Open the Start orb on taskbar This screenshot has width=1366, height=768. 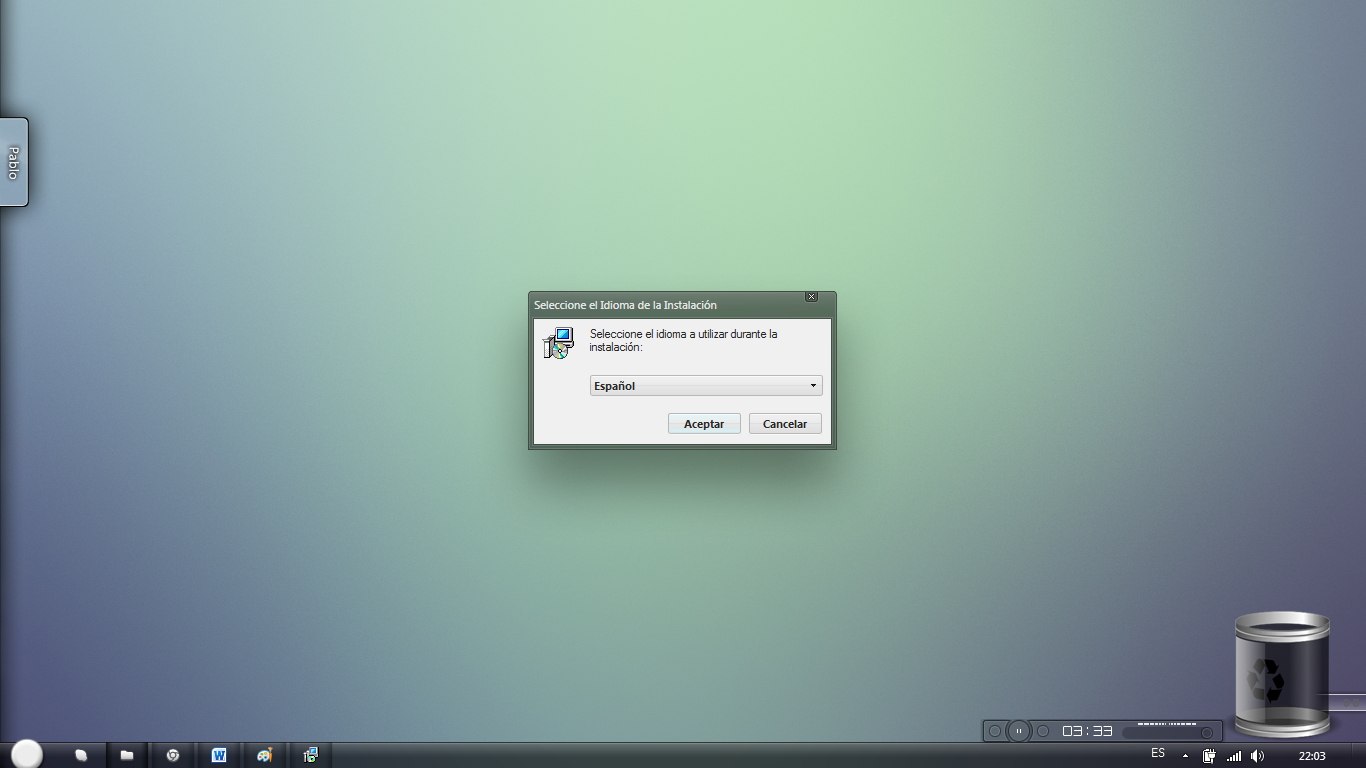click(x=27, y=754)
